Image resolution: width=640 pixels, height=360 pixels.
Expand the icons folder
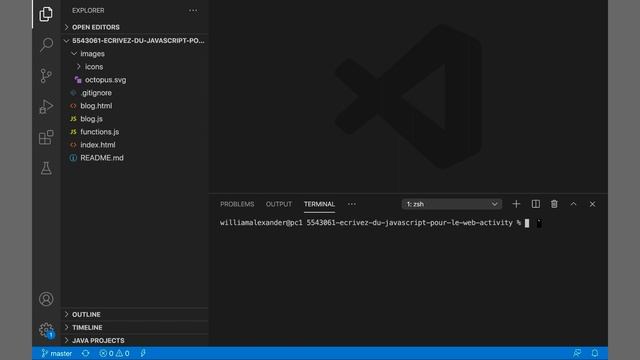pos(135,67)
